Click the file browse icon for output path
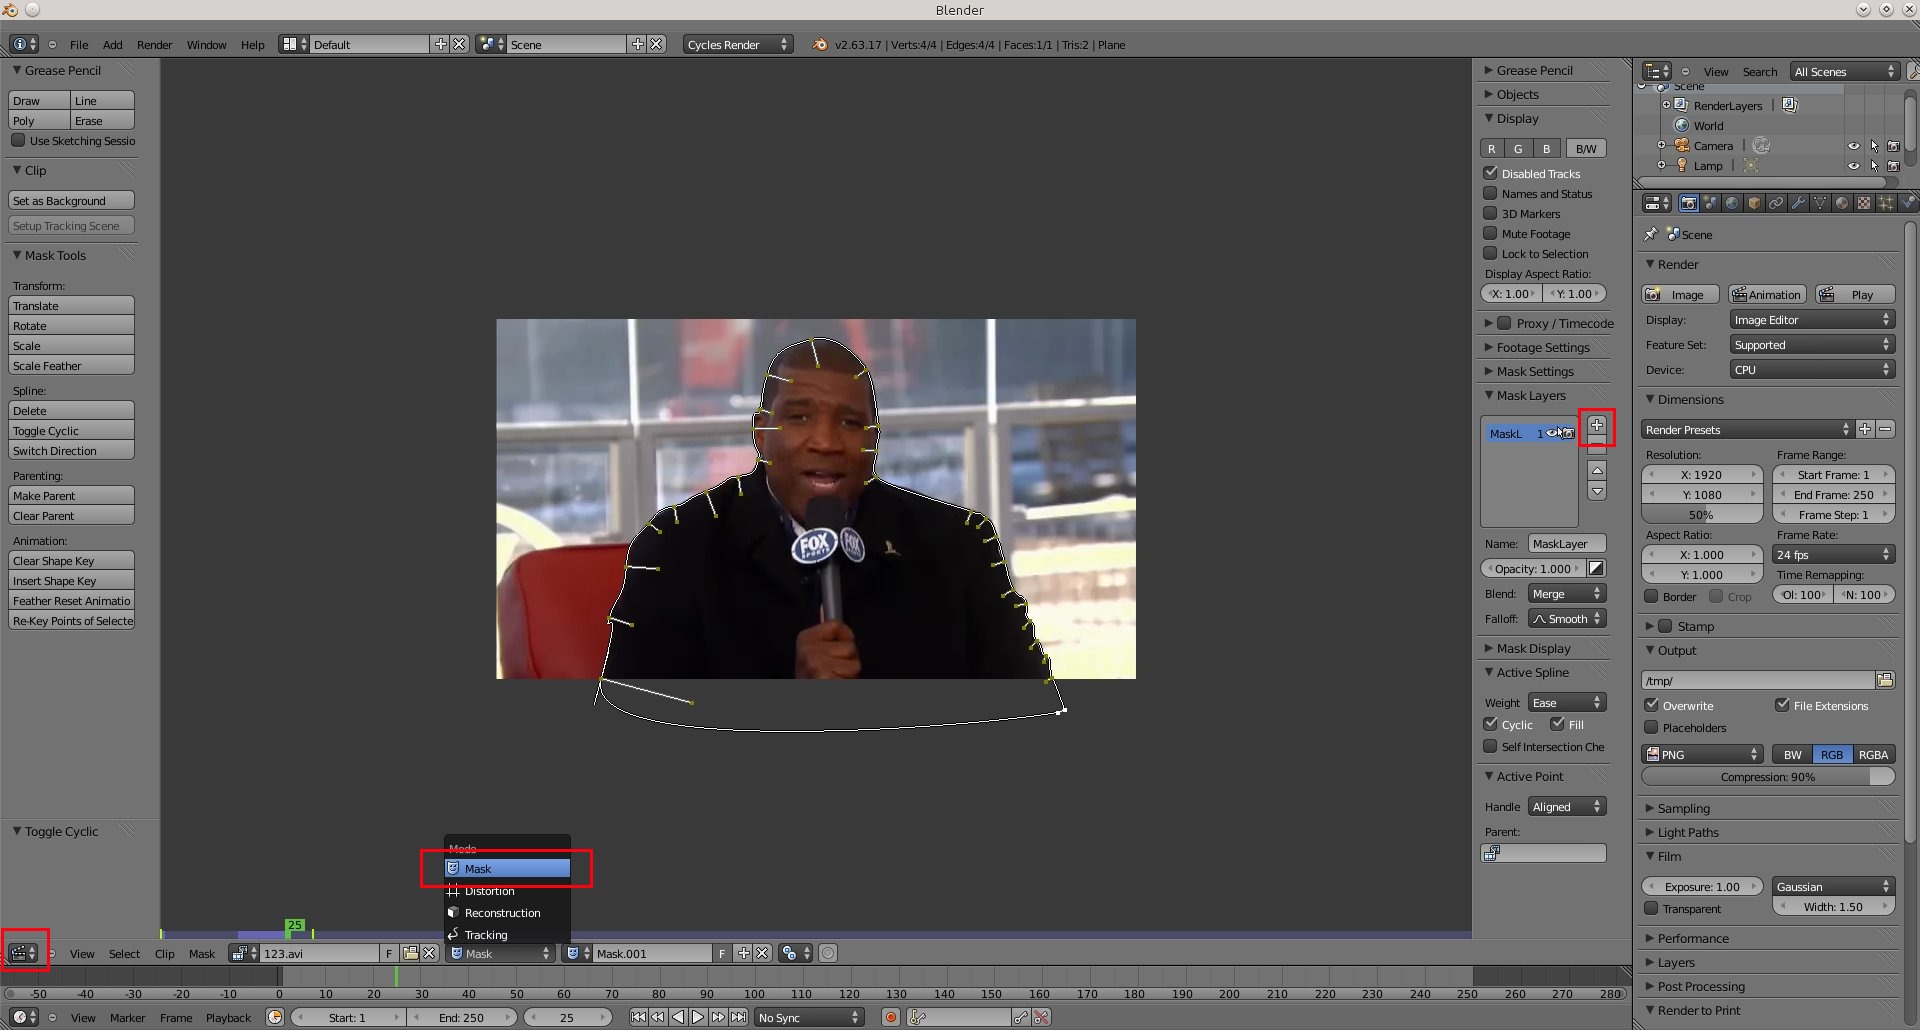The width and height of the screenshot is (1920, 1030). (1885, 680)
